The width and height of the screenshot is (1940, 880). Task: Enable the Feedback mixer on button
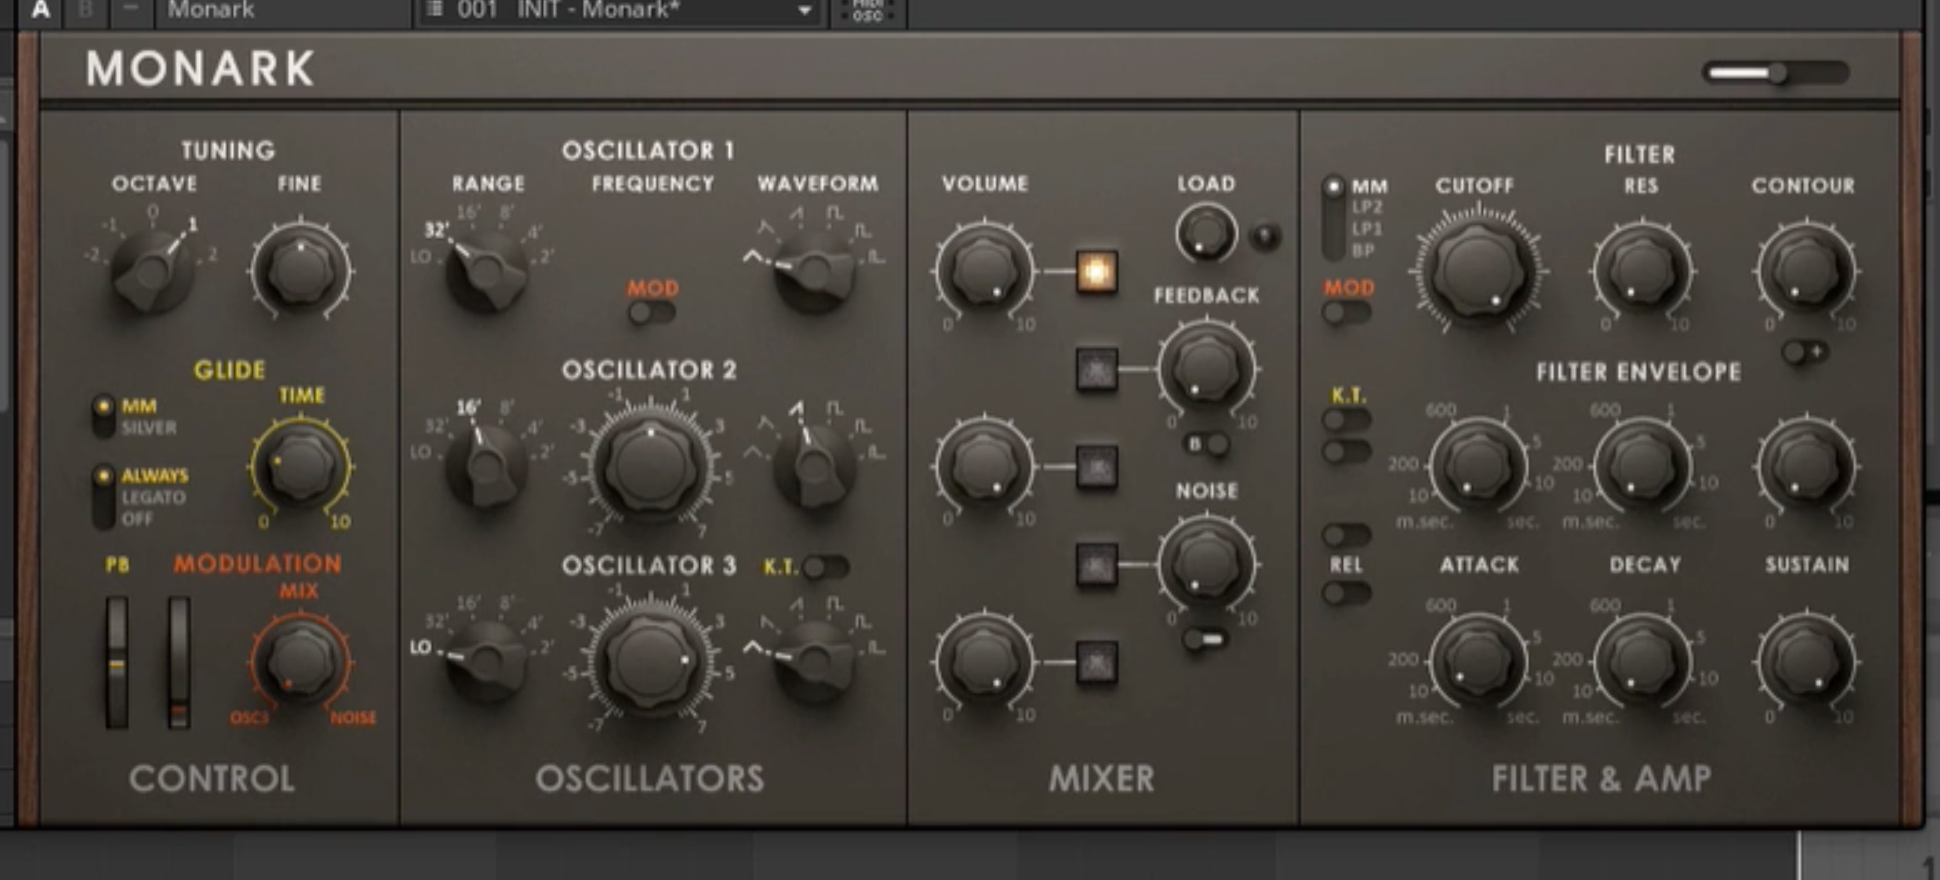(1096, 370)
